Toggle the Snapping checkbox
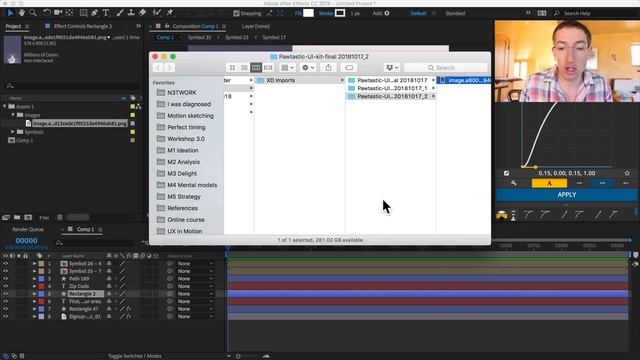 [x=236, y=13]
